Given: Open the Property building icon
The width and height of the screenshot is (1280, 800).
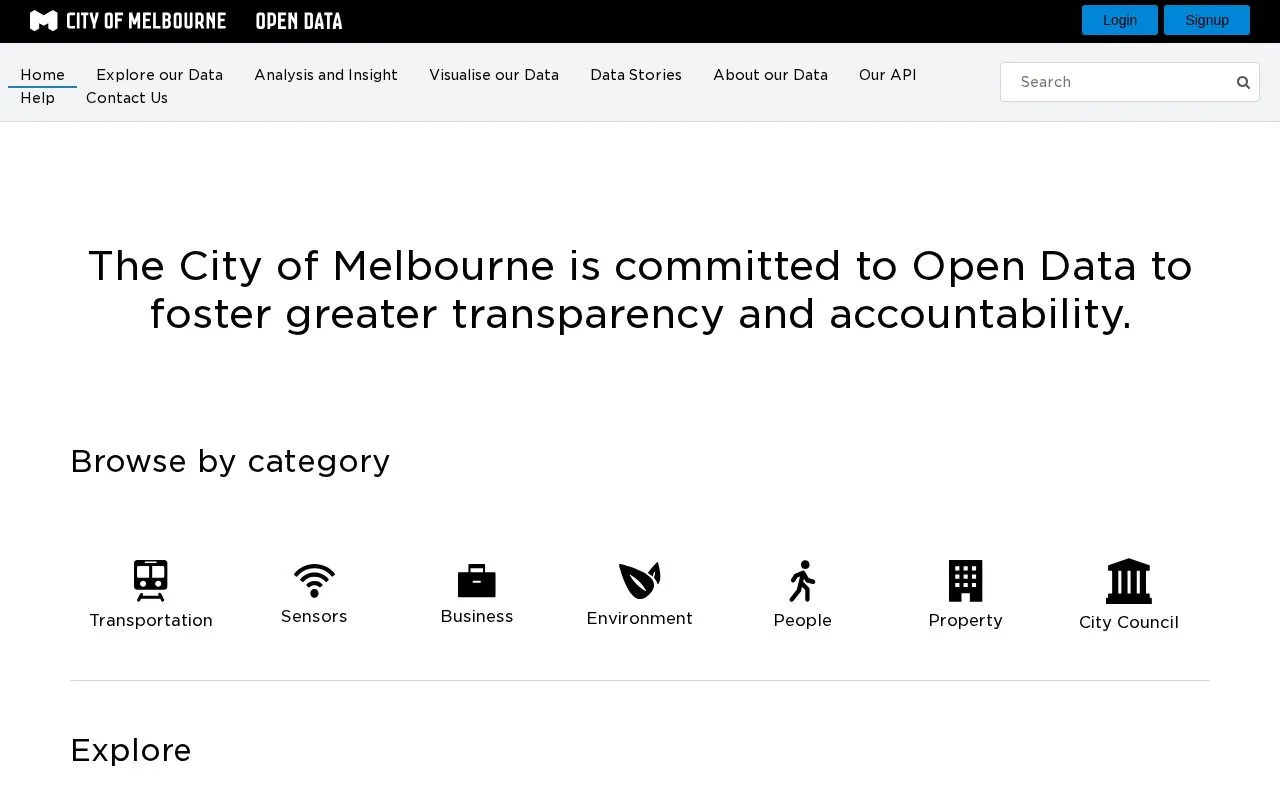Looking at the screenshot, I should [x=966, y=580].
